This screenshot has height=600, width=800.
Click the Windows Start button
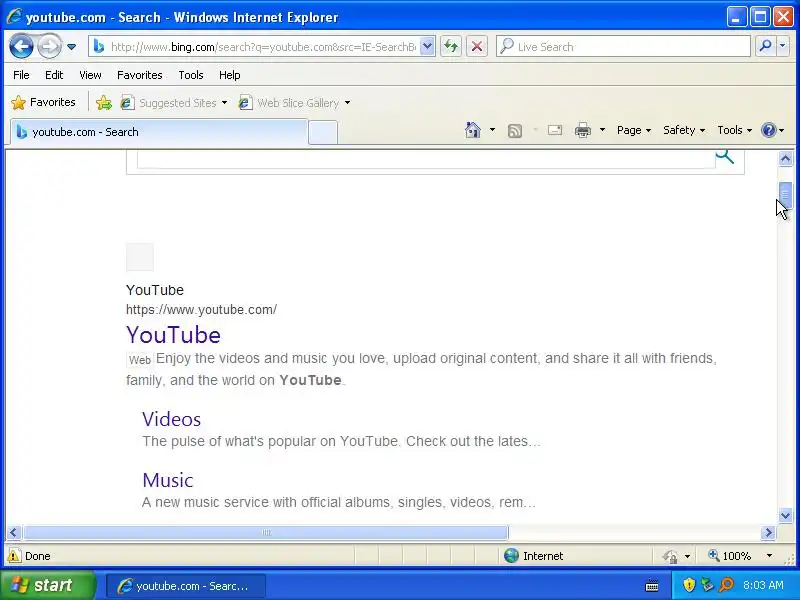[48, 585]
